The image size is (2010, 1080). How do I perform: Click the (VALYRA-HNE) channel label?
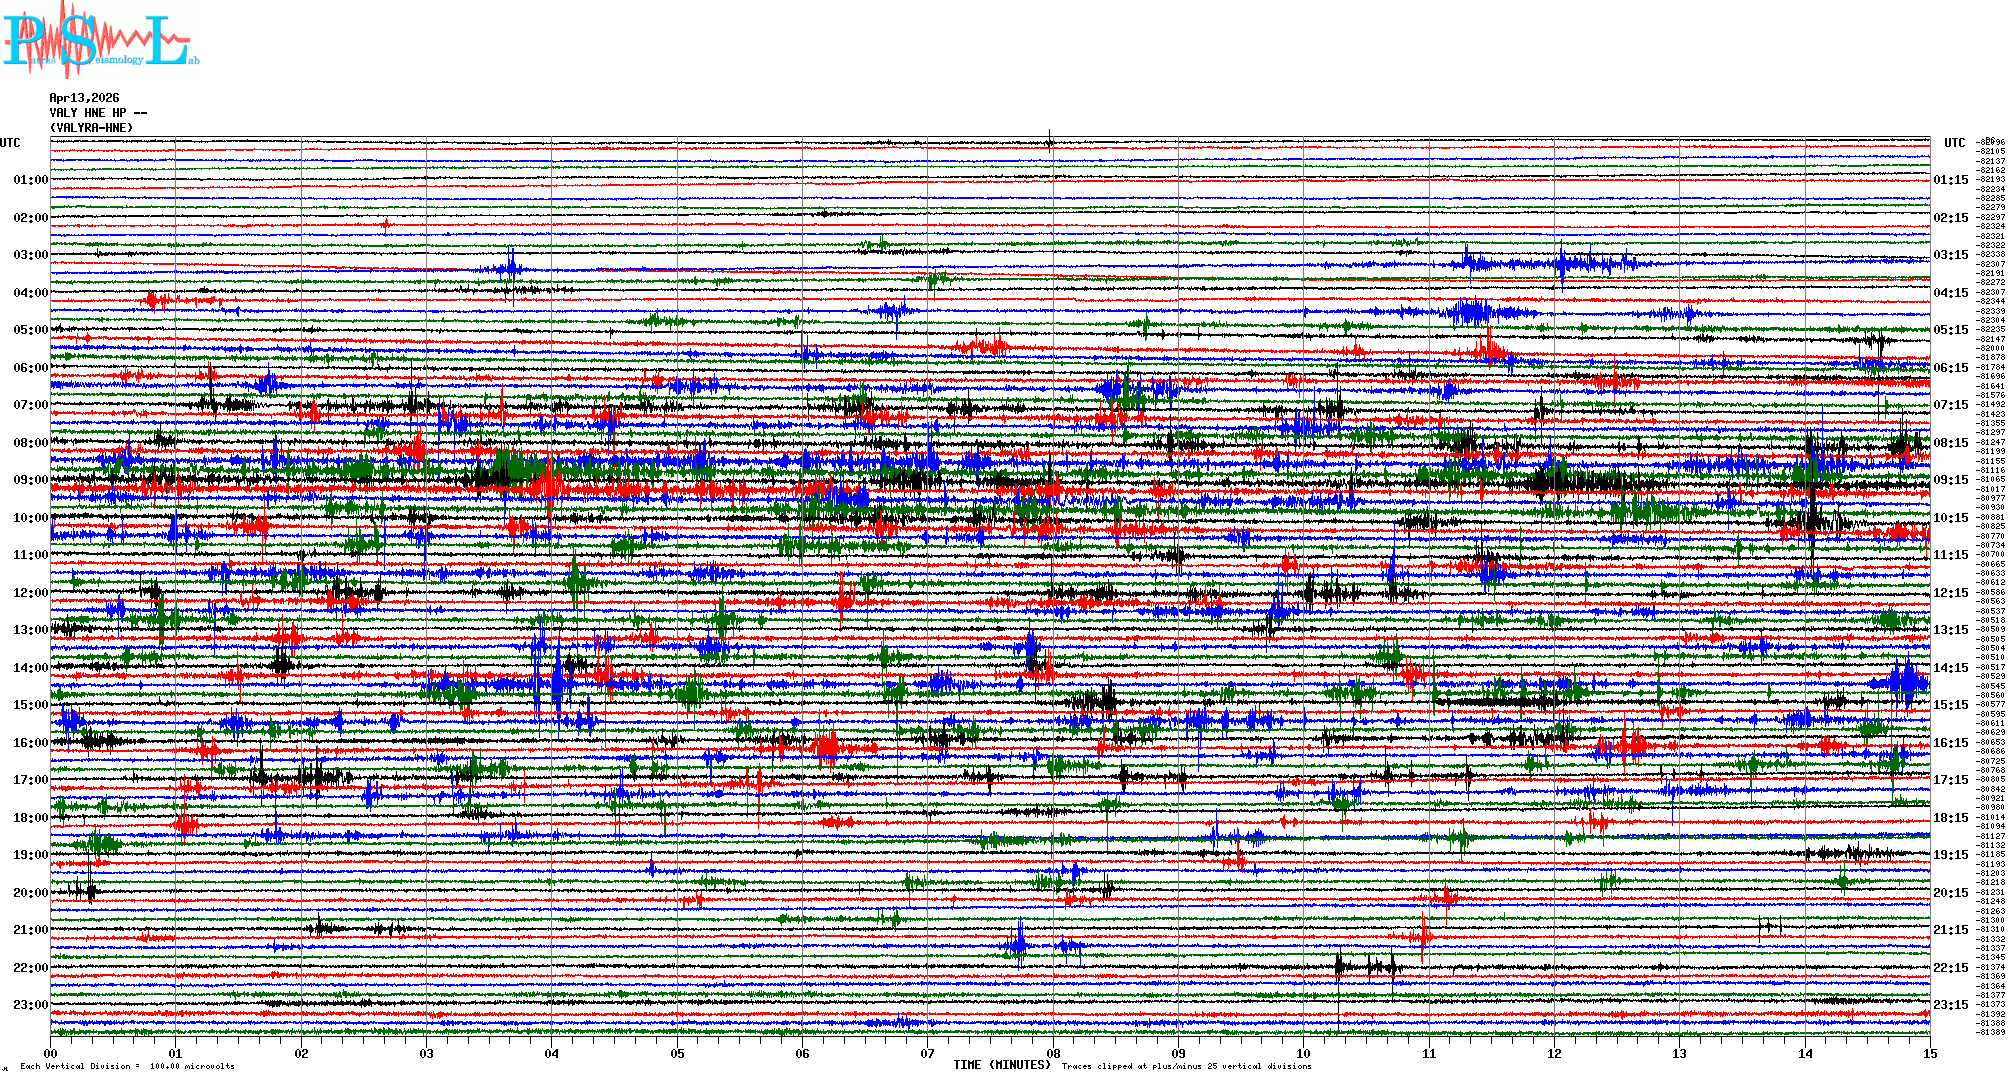[x=91, y=128]
